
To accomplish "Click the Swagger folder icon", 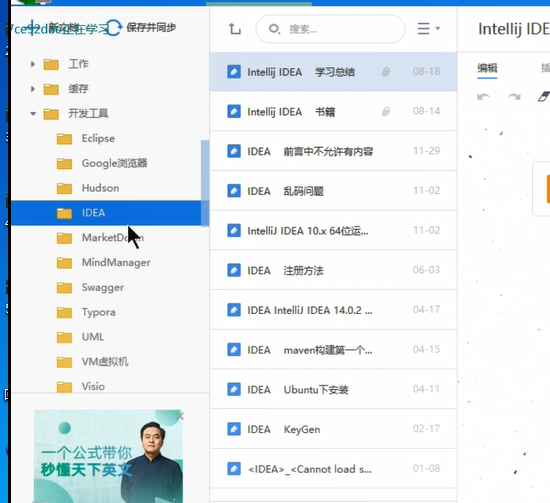I will pyautogui.click(x=64, y=288).
